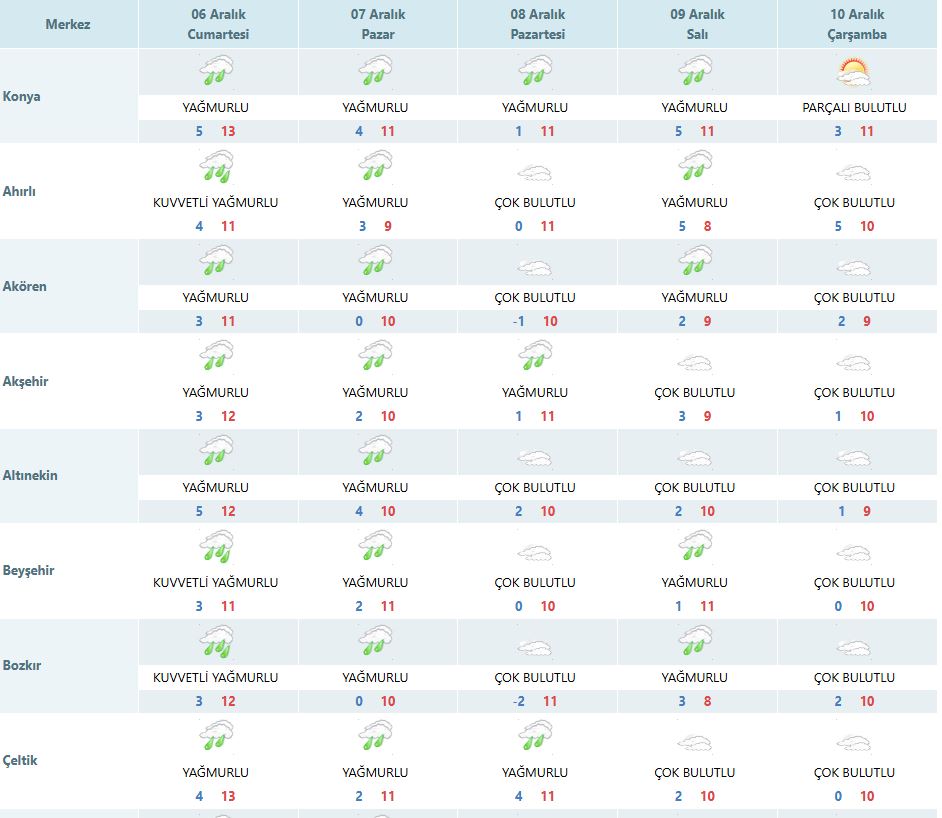Click Konya's rain icon for 06 Aralık Cumartesi
942x818 pixels.
pos(216,72)
